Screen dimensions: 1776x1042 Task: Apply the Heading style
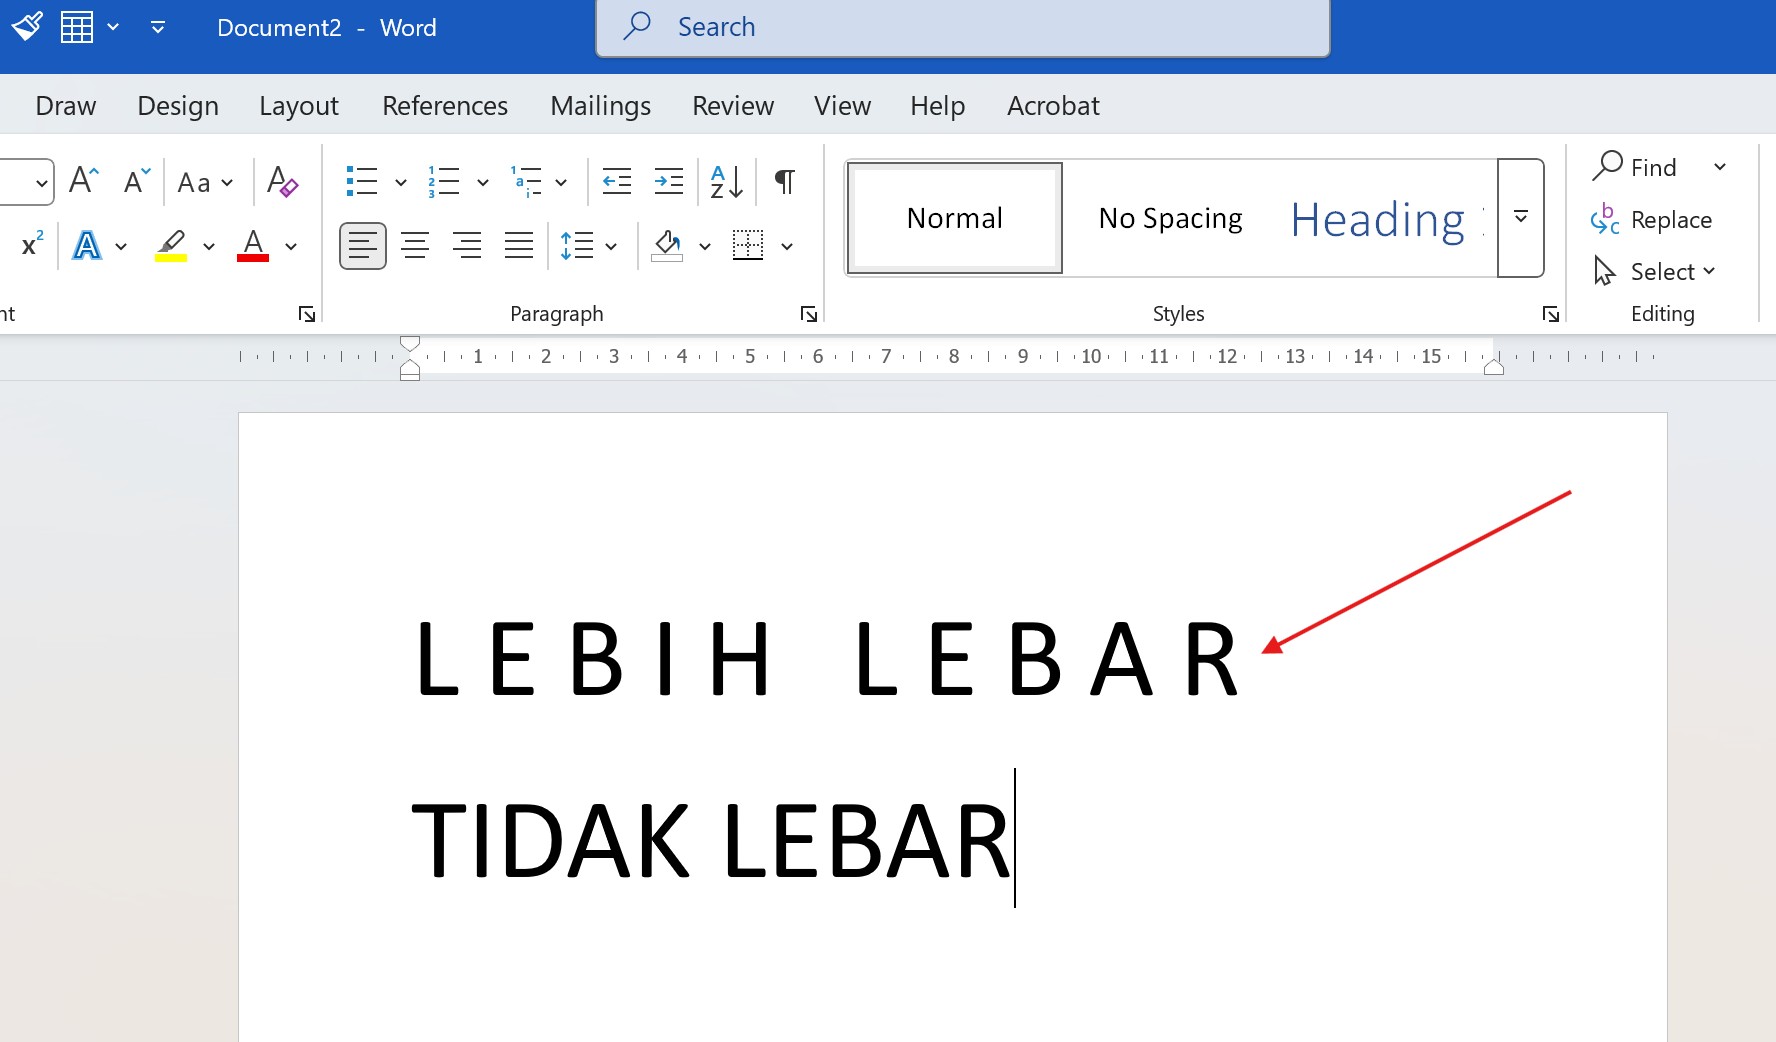point(1378,219)
